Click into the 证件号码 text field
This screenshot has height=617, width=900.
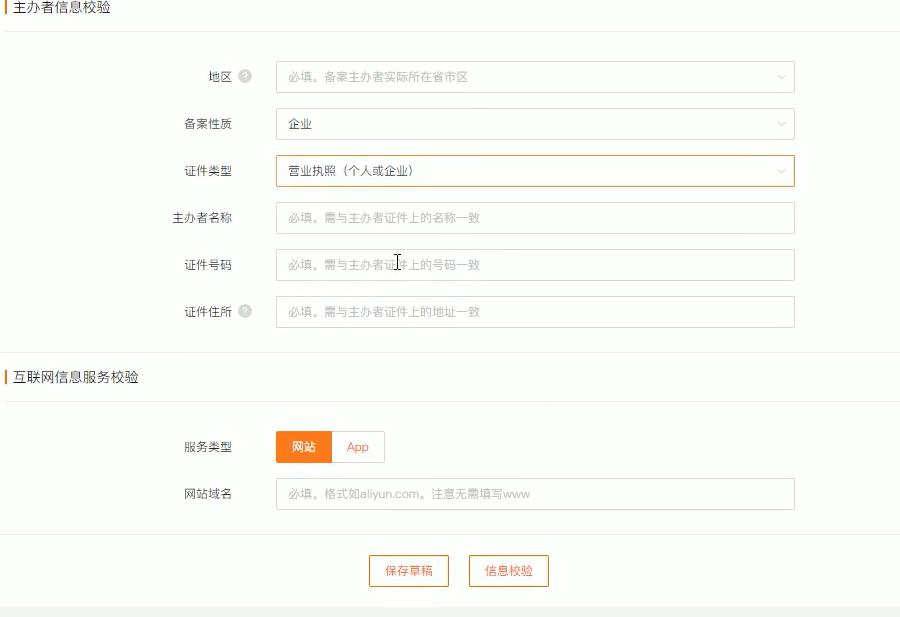click(535, 265)
